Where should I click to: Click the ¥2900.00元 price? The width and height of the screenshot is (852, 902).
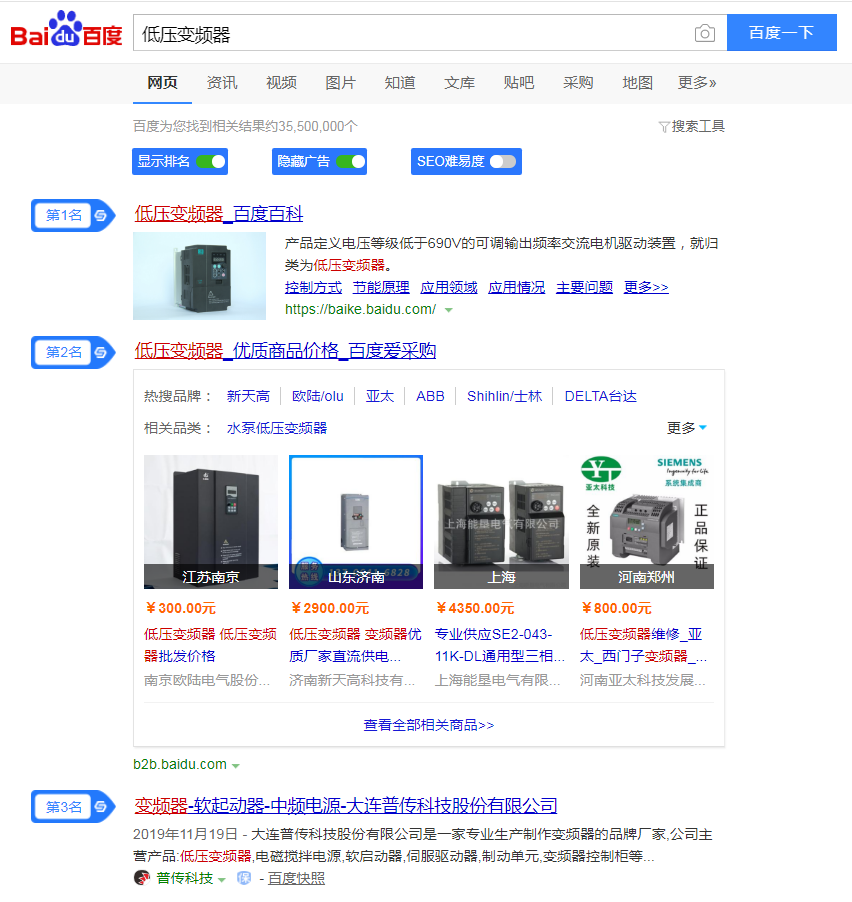pos(330,608)
